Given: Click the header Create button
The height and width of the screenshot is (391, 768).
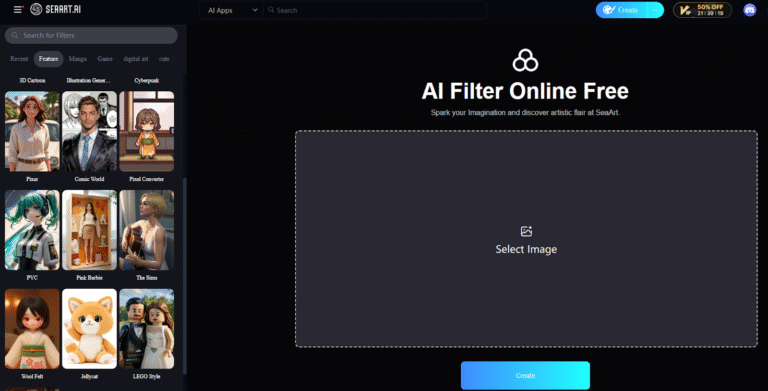Looking at the screenshot, I should coord(622,10).
